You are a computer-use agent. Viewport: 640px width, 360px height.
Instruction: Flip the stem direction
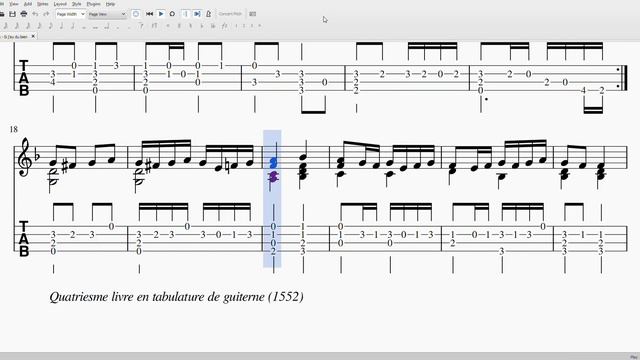(224, 26)
